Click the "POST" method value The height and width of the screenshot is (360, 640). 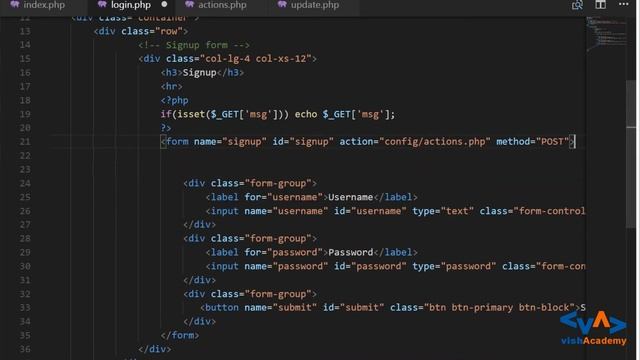click(x=552, y=142)
